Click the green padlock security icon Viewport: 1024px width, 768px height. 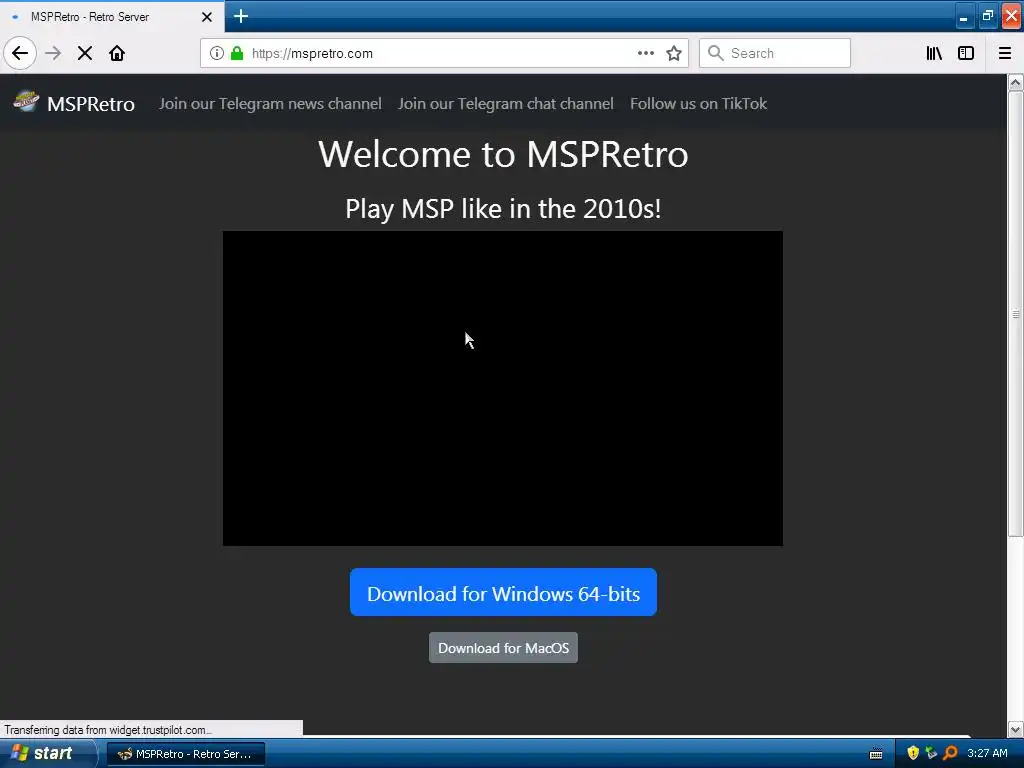(x=237, y=53)
